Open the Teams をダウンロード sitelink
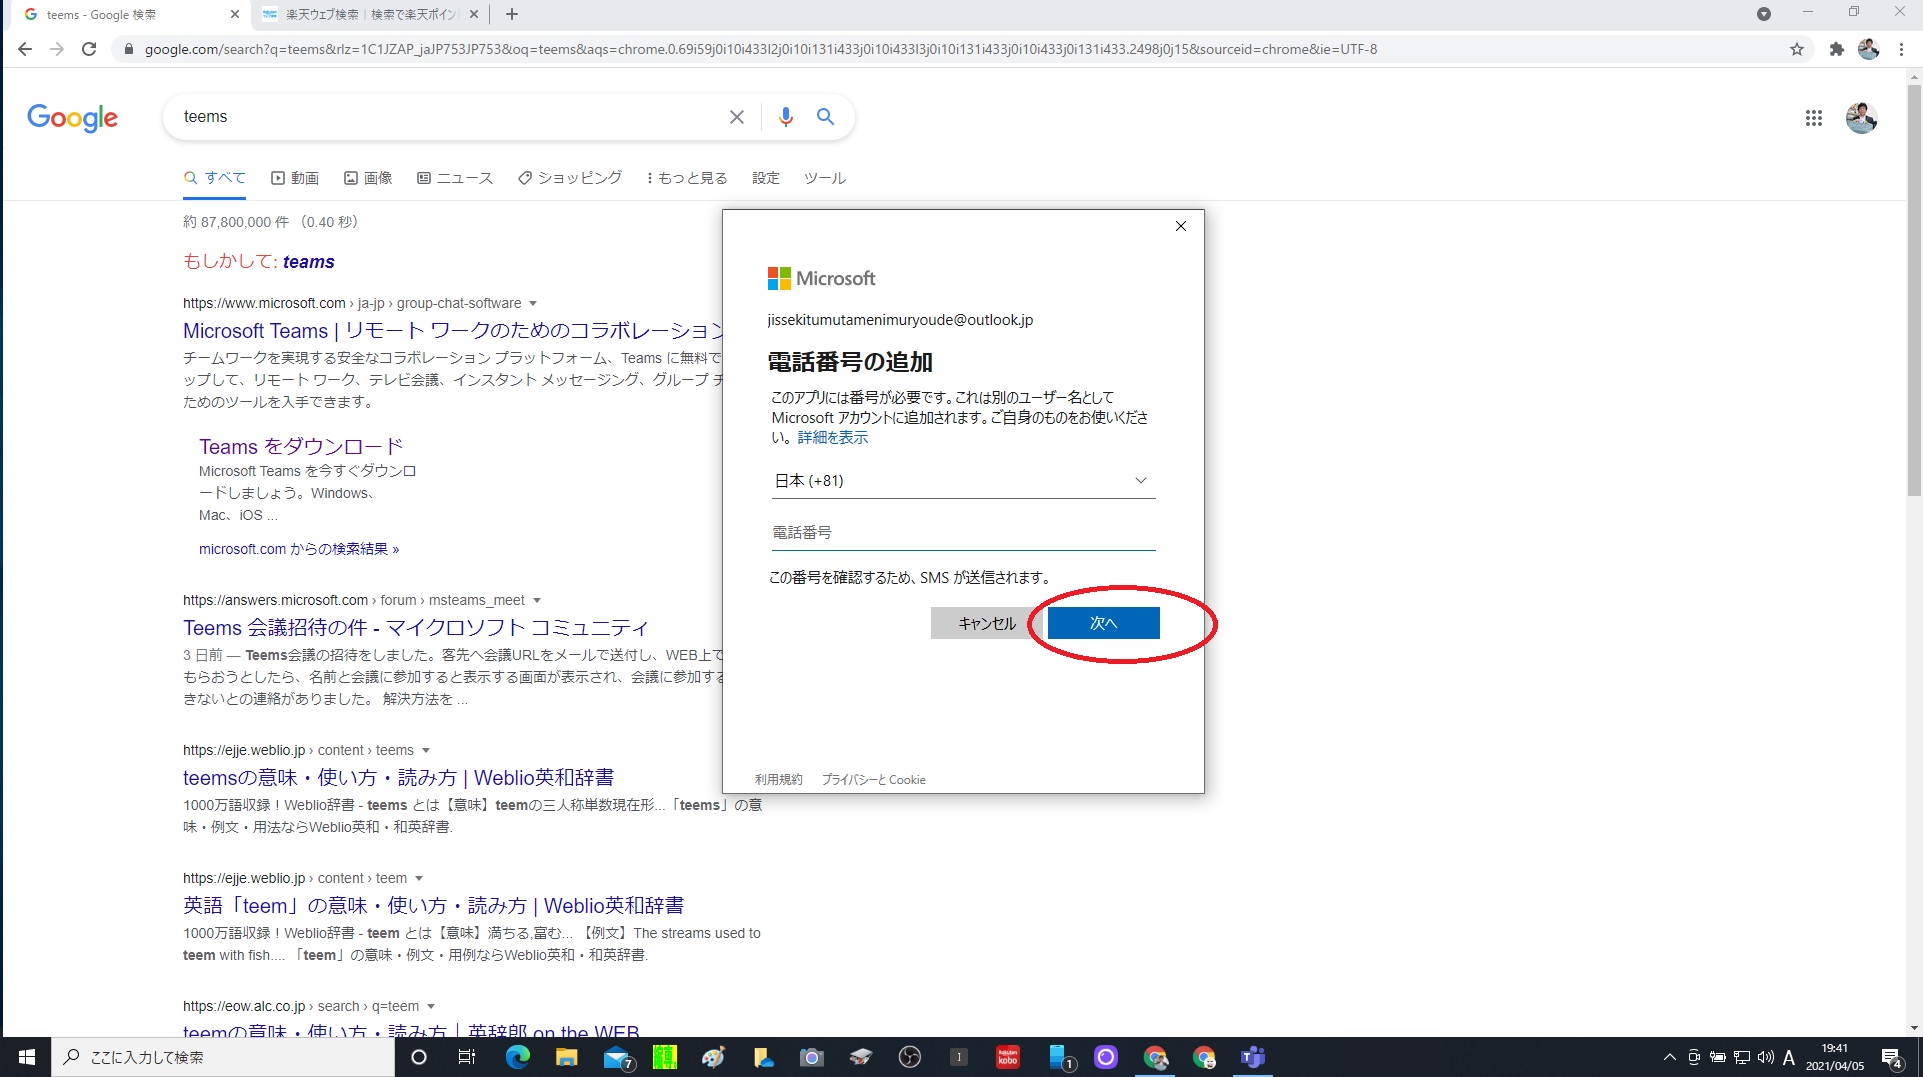Image resolution: width=1923 pixels, height=1077 pixels. point(301,447)
